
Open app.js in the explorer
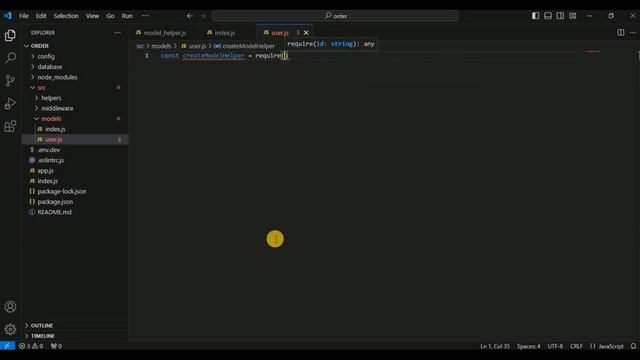click(45, 171)
